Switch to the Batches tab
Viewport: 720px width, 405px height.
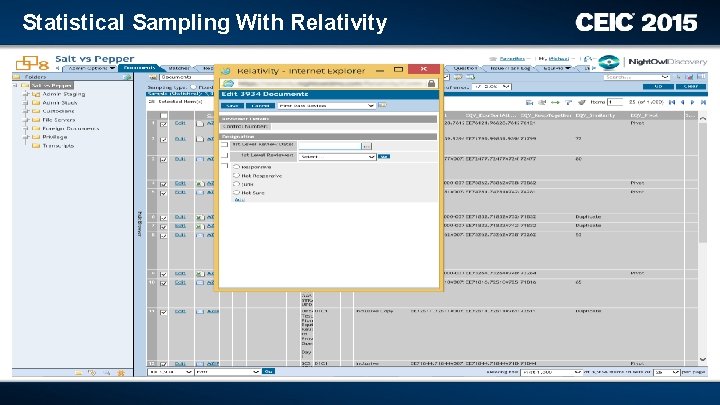pos(179,68)
